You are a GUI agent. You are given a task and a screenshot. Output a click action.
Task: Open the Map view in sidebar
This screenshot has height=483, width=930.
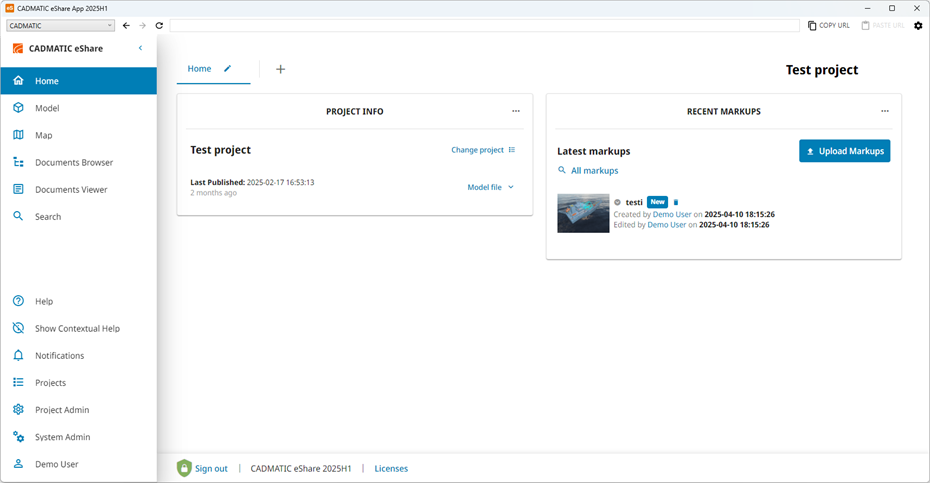tap(78, 135)
